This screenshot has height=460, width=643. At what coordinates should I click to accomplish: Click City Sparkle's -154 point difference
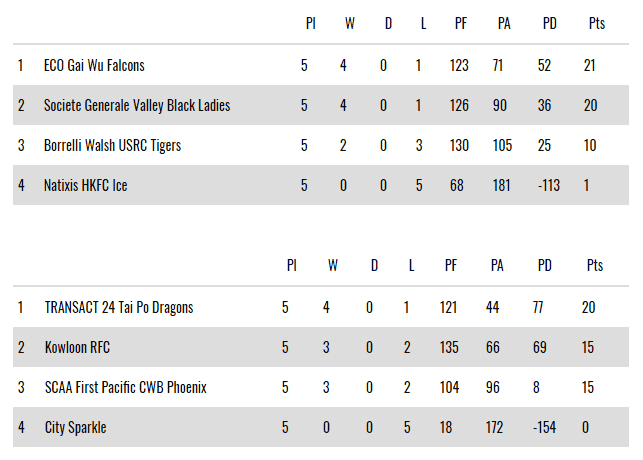[x=545, y=428]
